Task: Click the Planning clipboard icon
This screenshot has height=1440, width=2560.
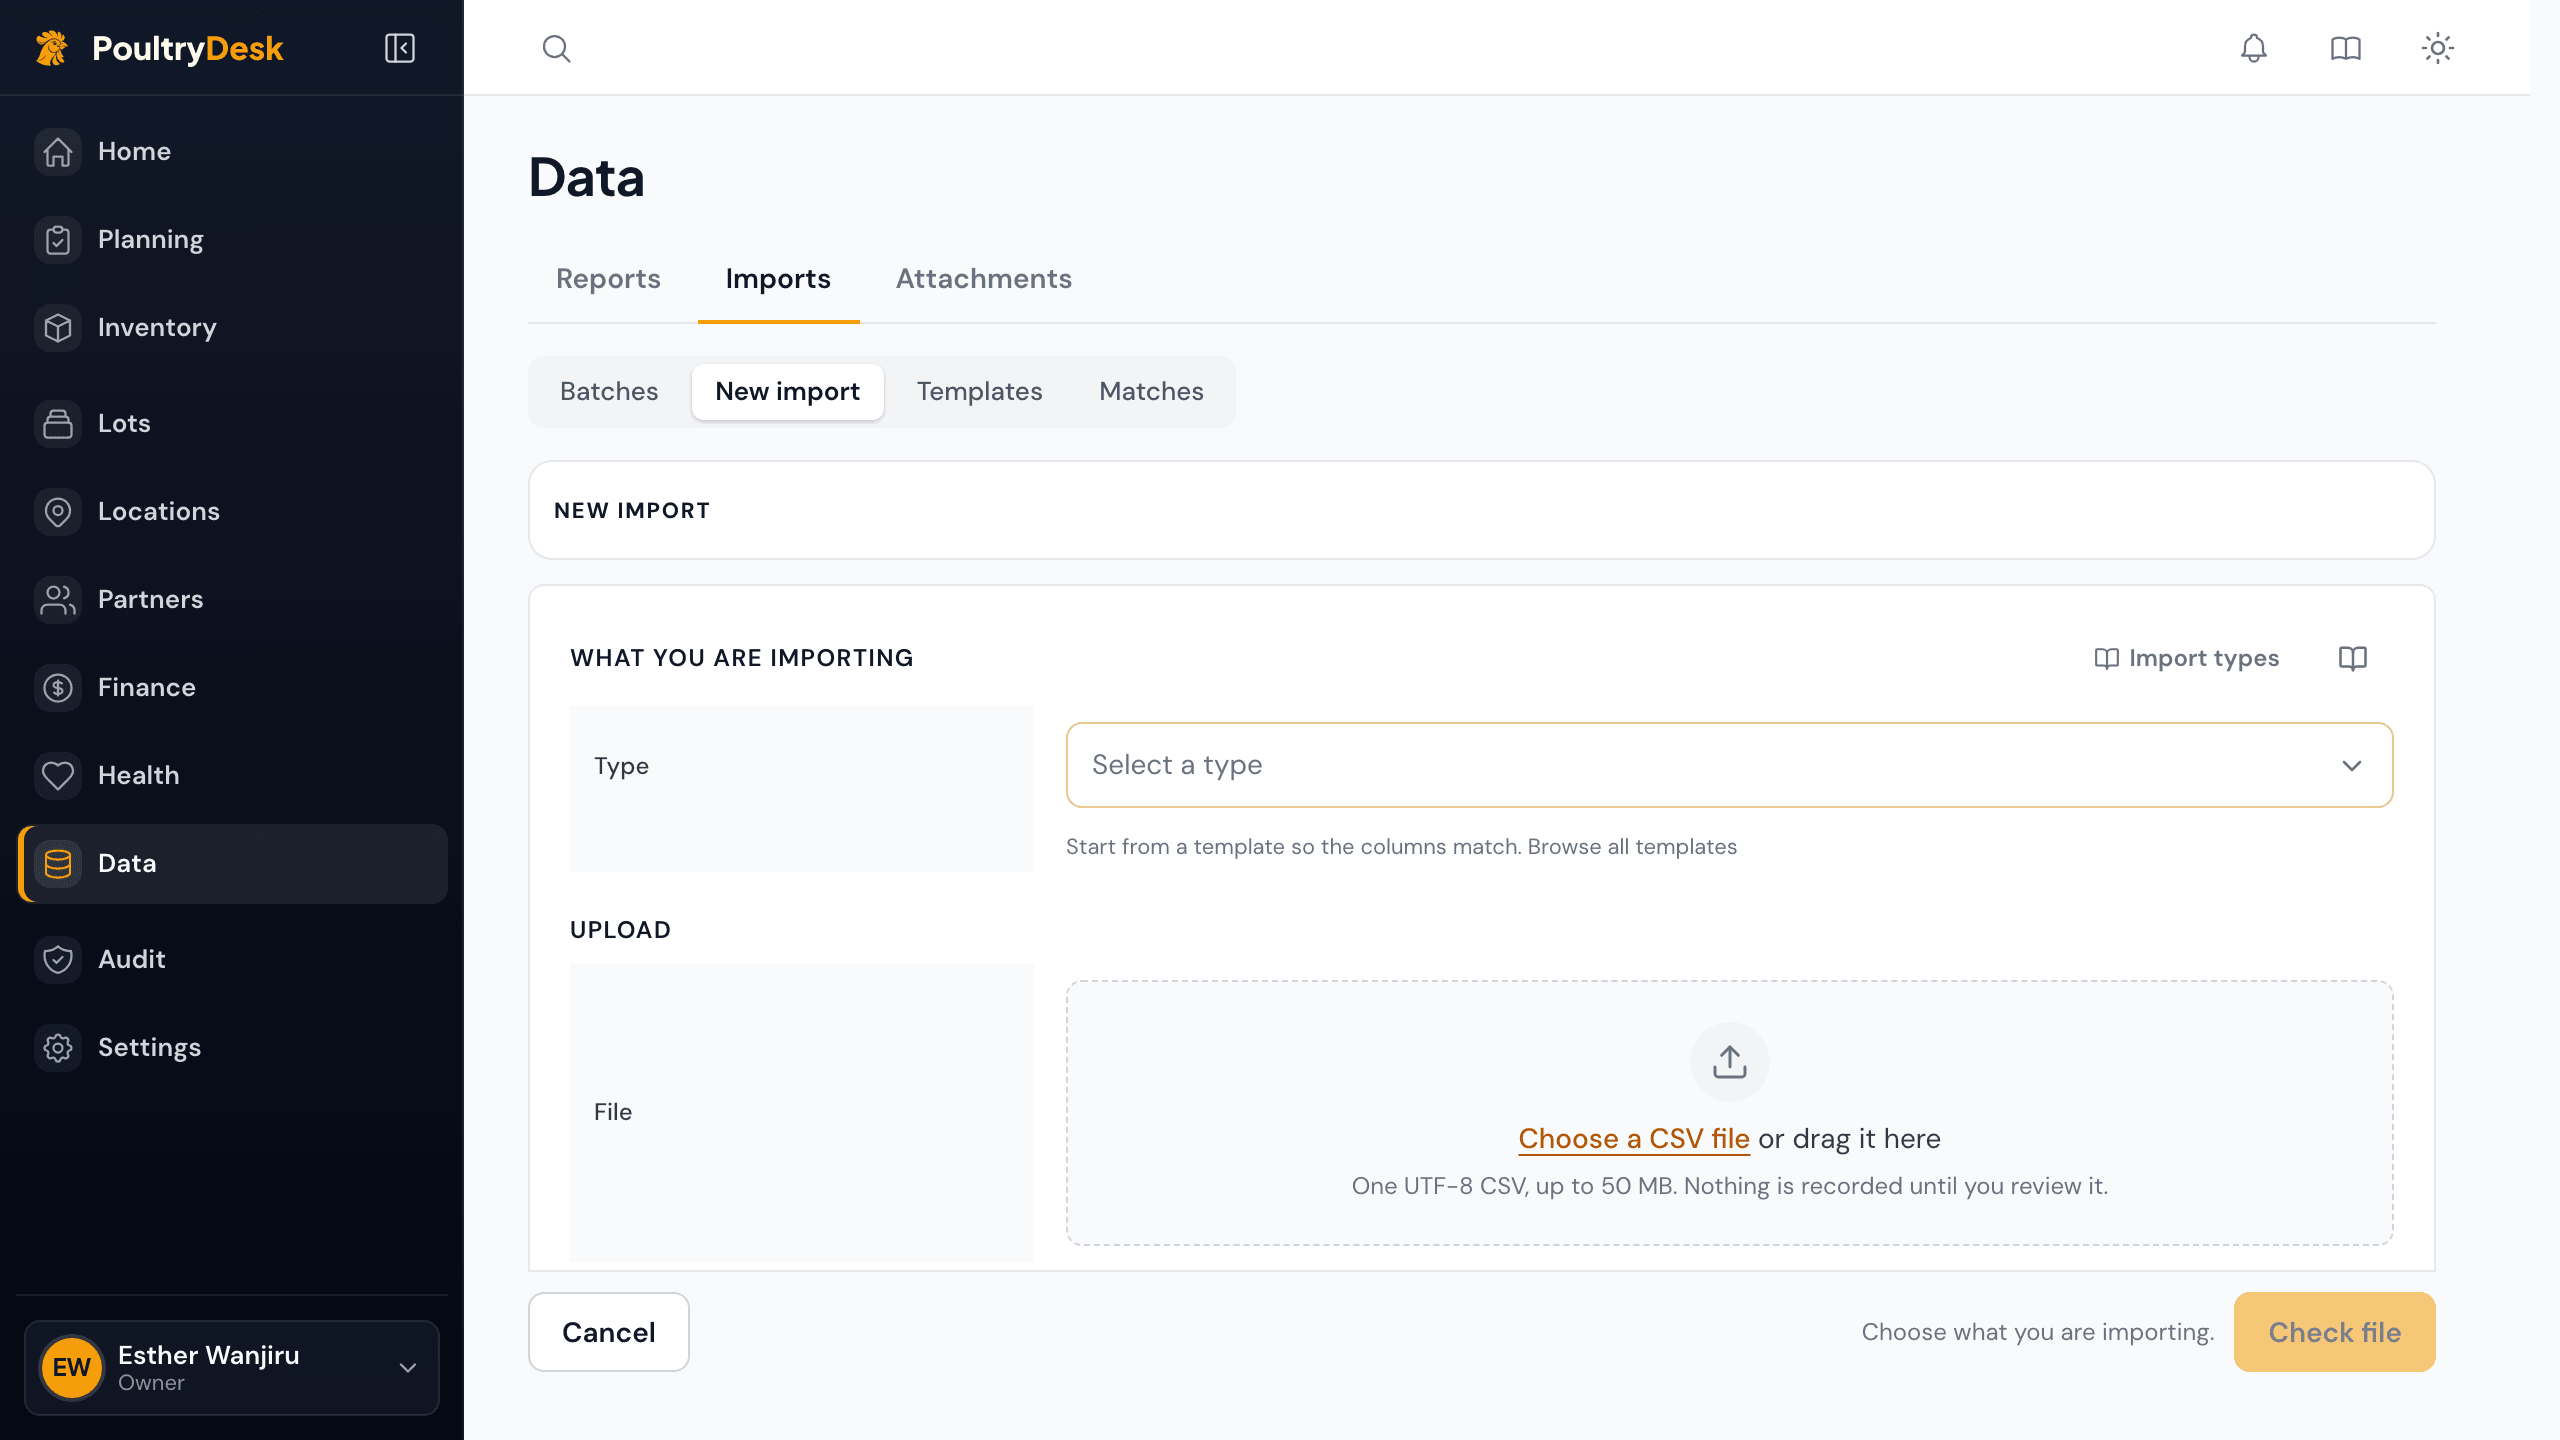Action: click(x=58, y=240)
